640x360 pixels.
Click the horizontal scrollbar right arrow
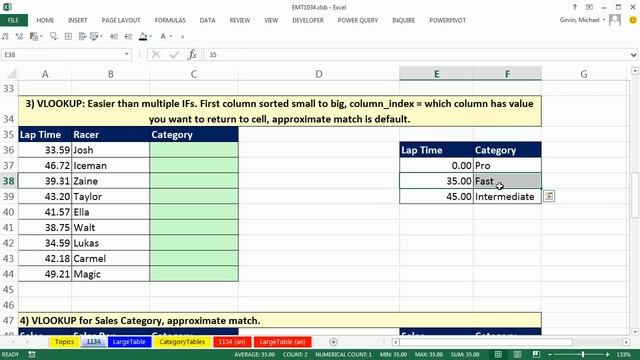(626, 342)
